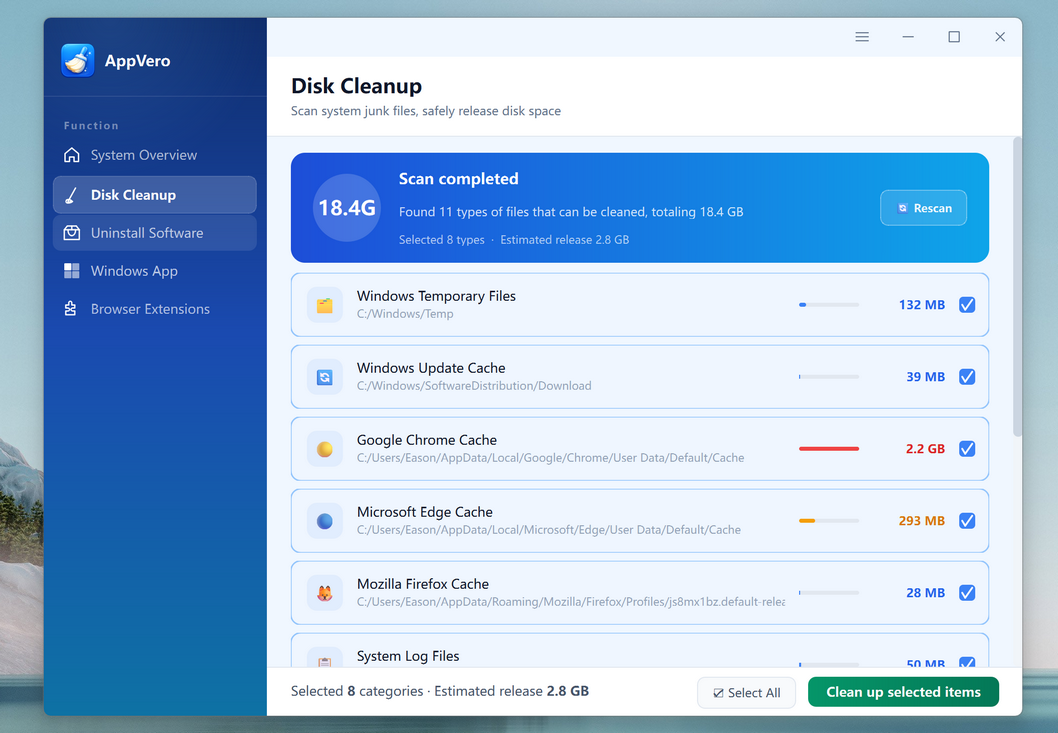Select the Google Chrome Cache row title
Screen dimensions: 1058x733
click(x=426, y=440)
